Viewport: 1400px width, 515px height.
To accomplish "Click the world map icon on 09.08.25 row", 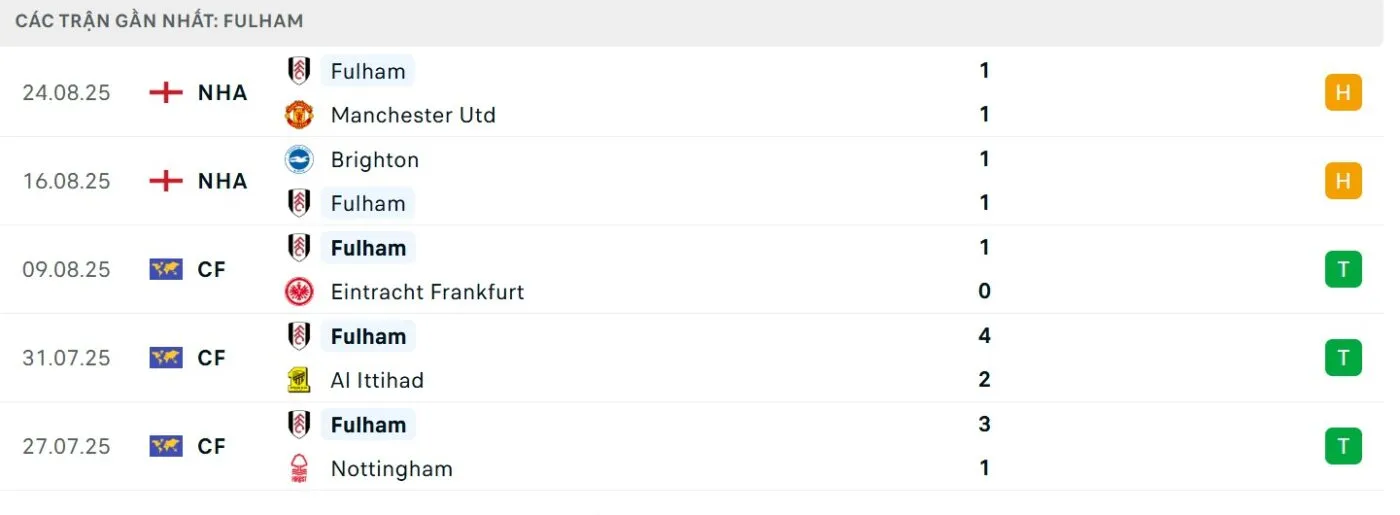I will pos(166,269).
